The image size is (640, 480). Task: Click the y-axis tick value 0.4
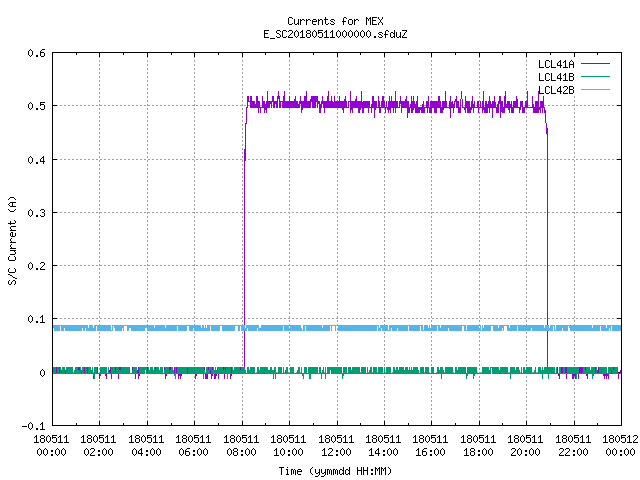pyautogui.click(x=37, y=160)
